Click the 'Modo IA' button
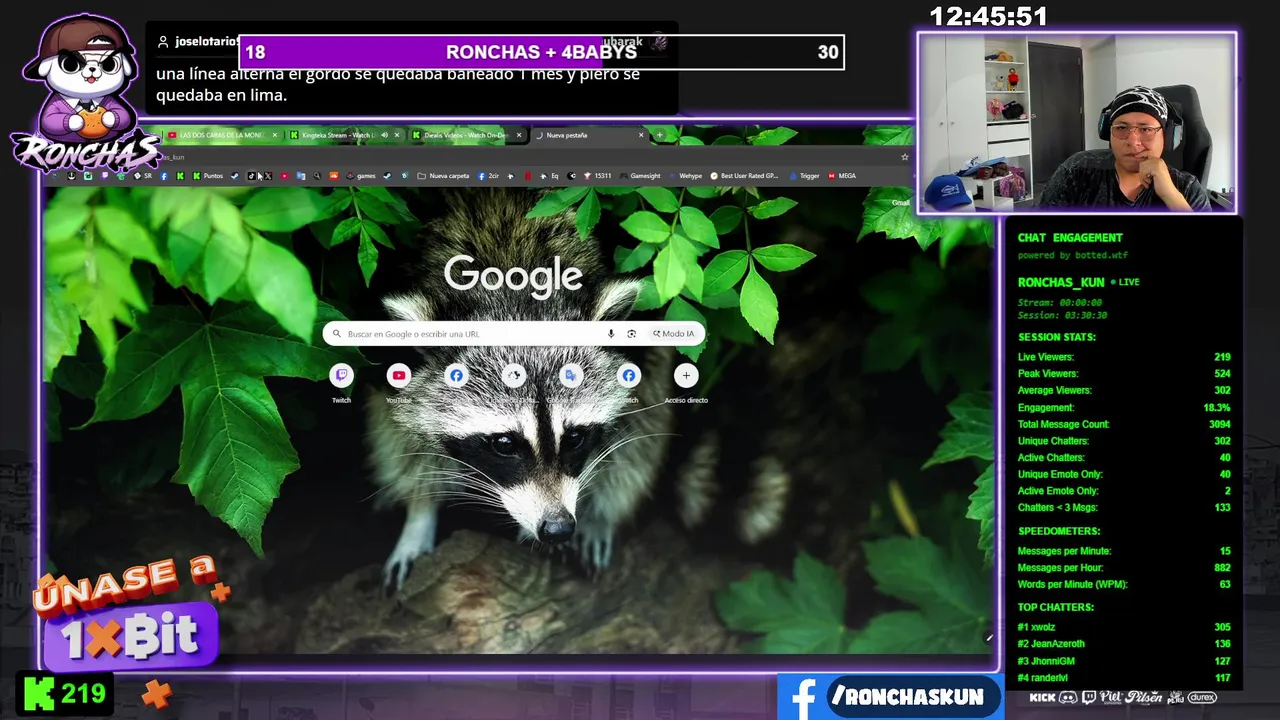Image resolution: width=1280 pixels, height=720 pixels. (673, 334)
